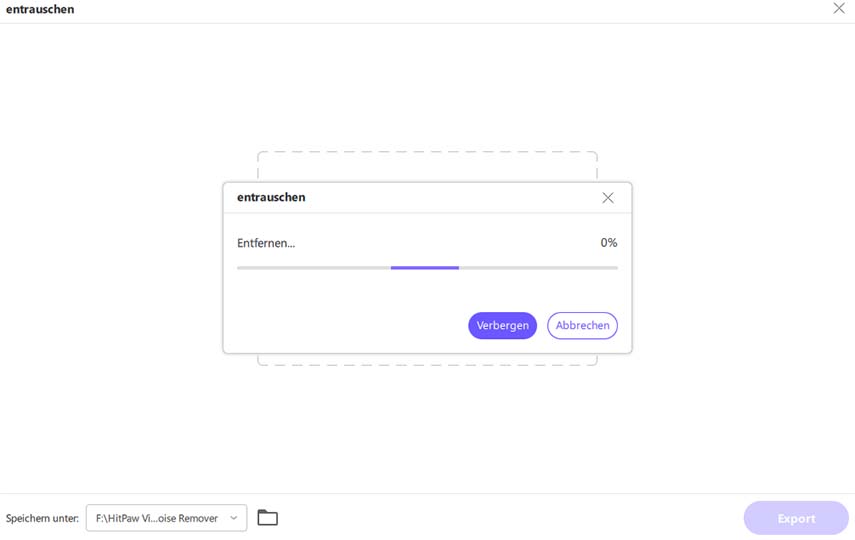Image resolution: width=855 pixels, height=540 pixels.
Task: Click the 0% progress percentage
Action: [608, 243]
